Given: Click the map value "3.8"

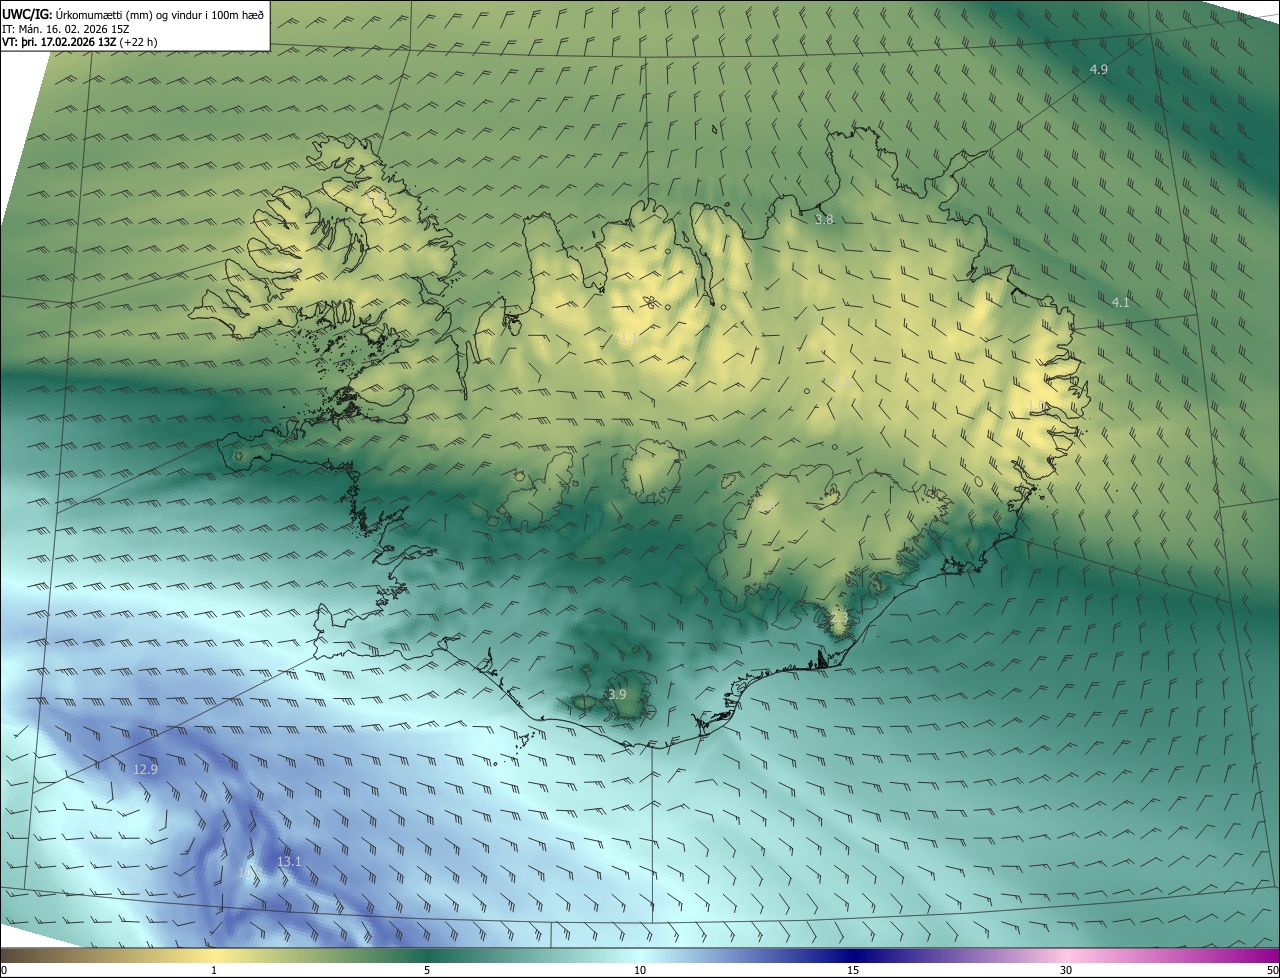Looking at the screenshot, I should tap(824, 219).
